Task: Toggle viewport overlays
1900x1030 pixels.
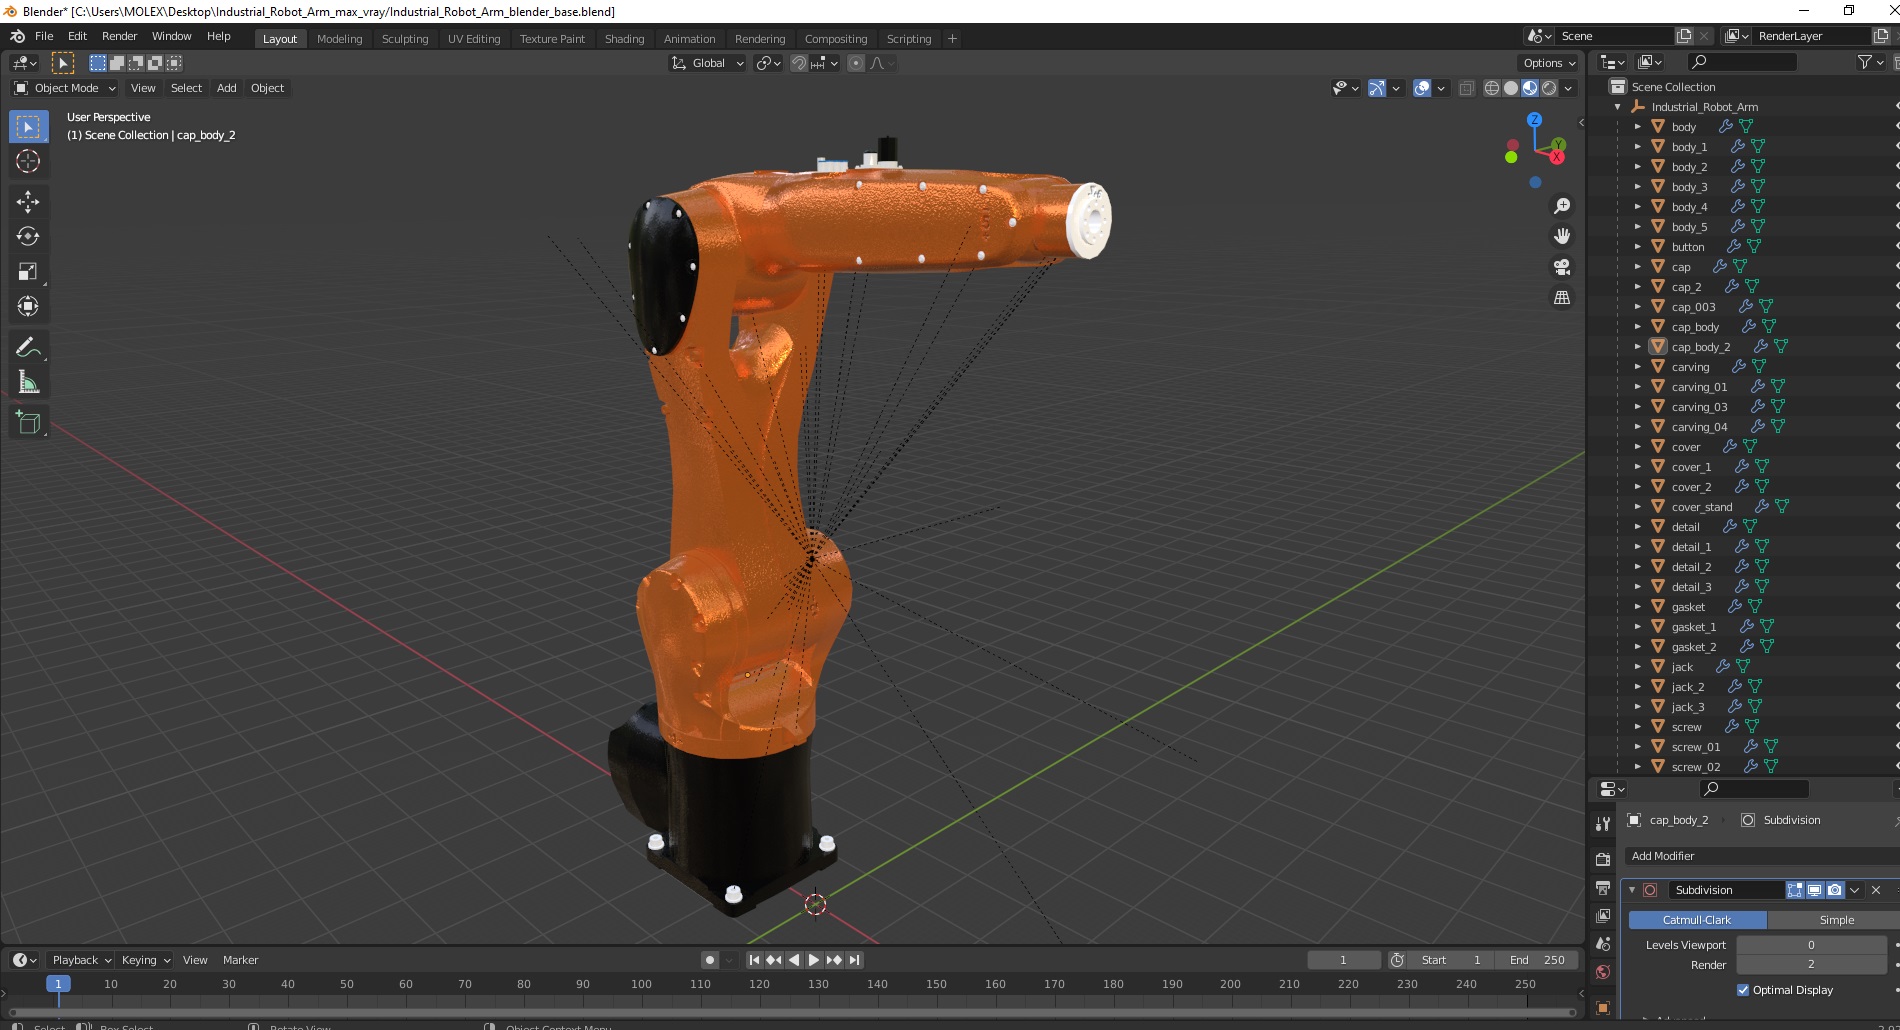Action: pyautogui.click(x=1422, y=88)
